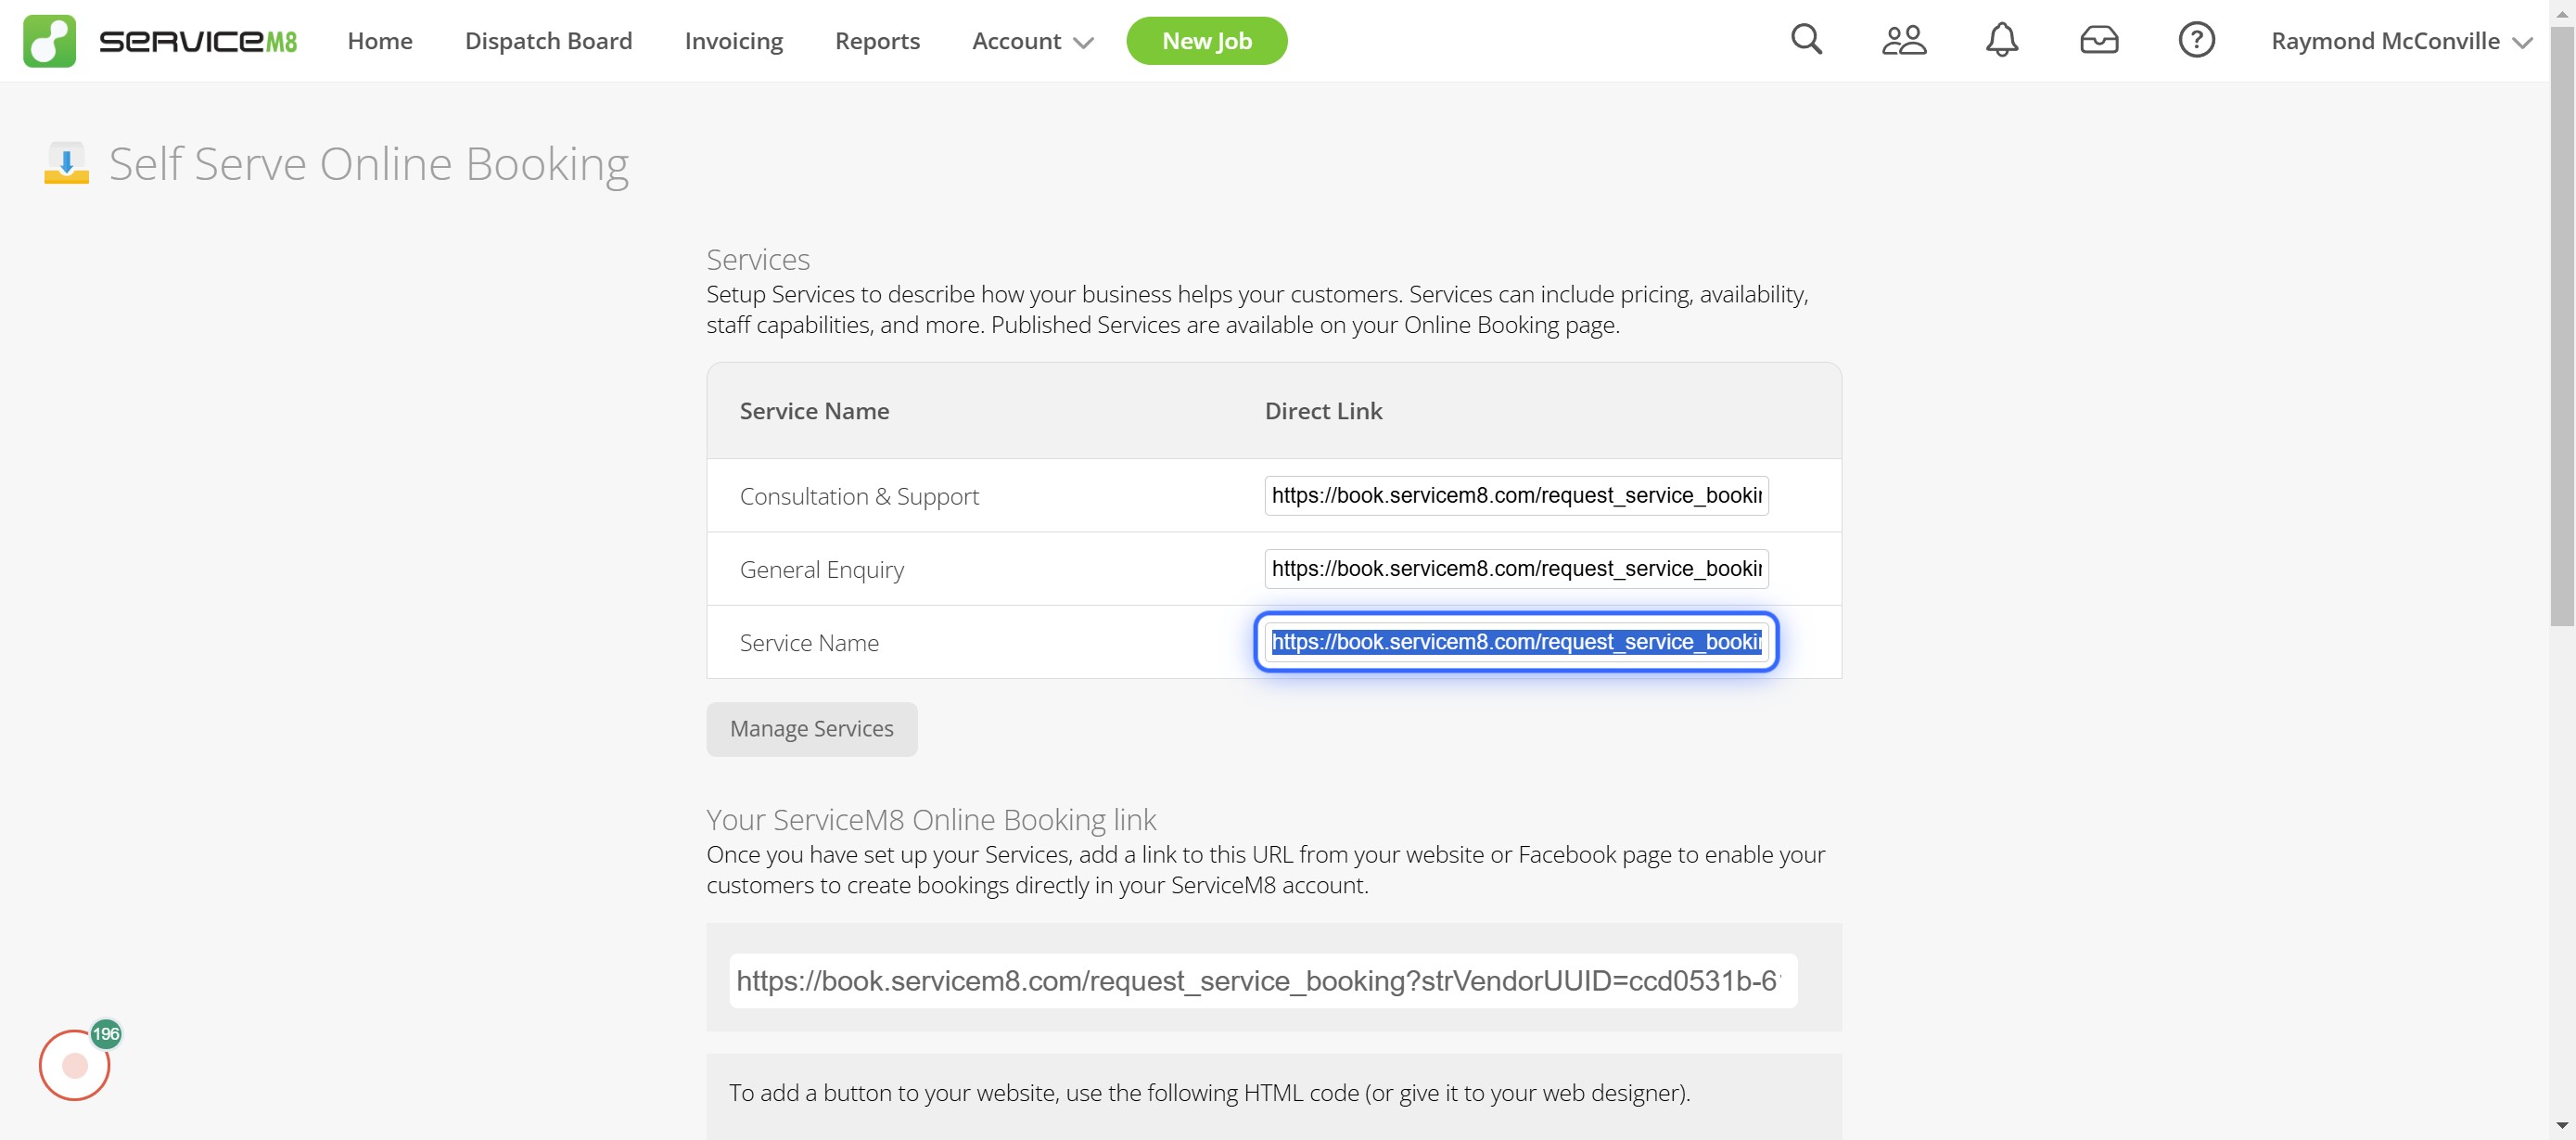Click the General Enquiry service name

pos(821,569)
